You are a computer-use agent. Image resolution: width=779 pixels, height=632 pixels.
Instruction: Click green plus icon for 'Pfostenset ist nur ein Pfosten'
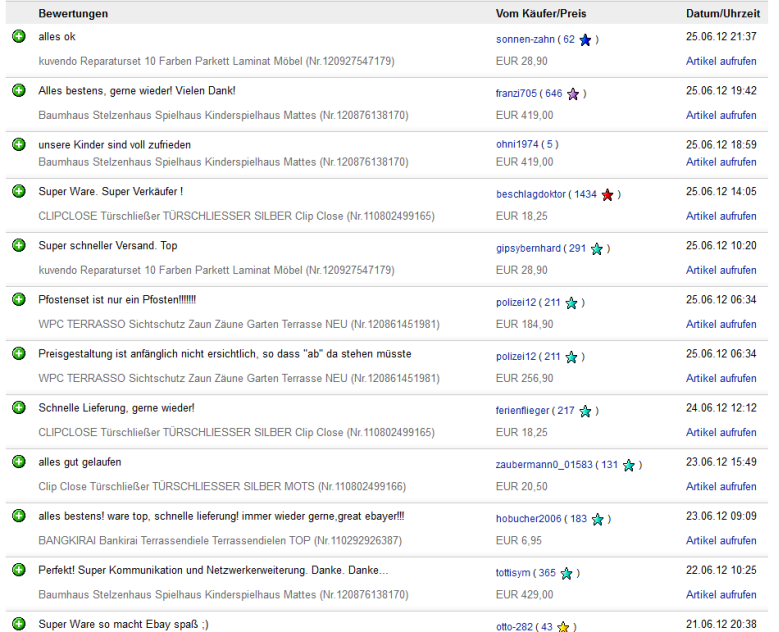[19, 300]
